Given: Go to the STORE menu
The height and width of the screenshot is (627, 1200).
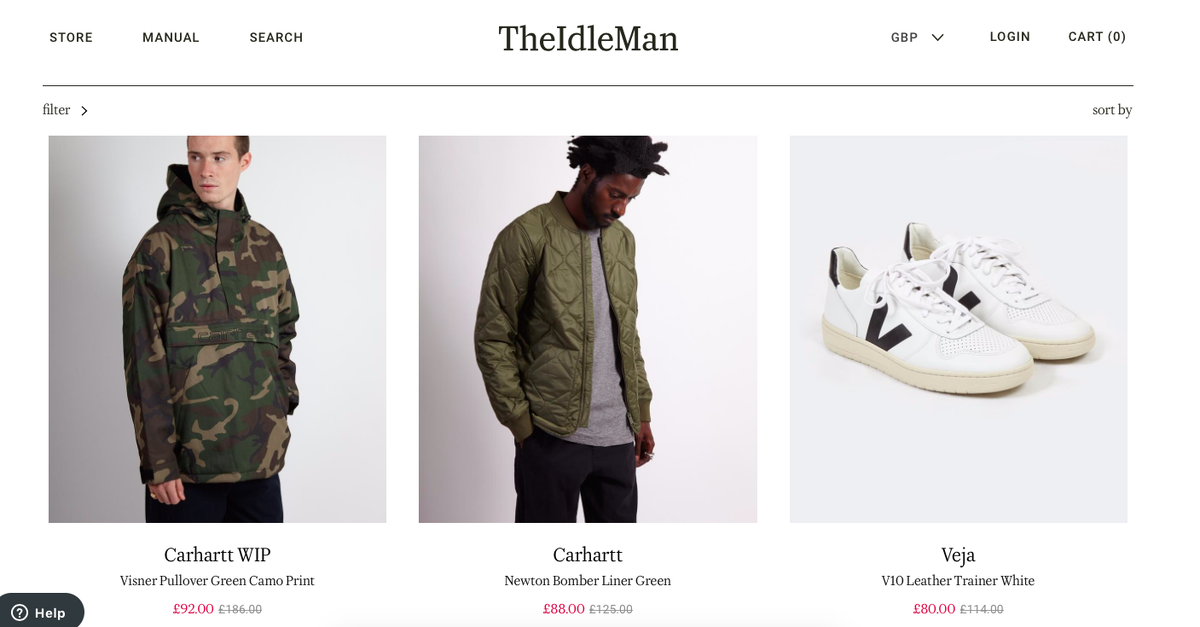Looking at the screenshot, I should pos(71,38).
